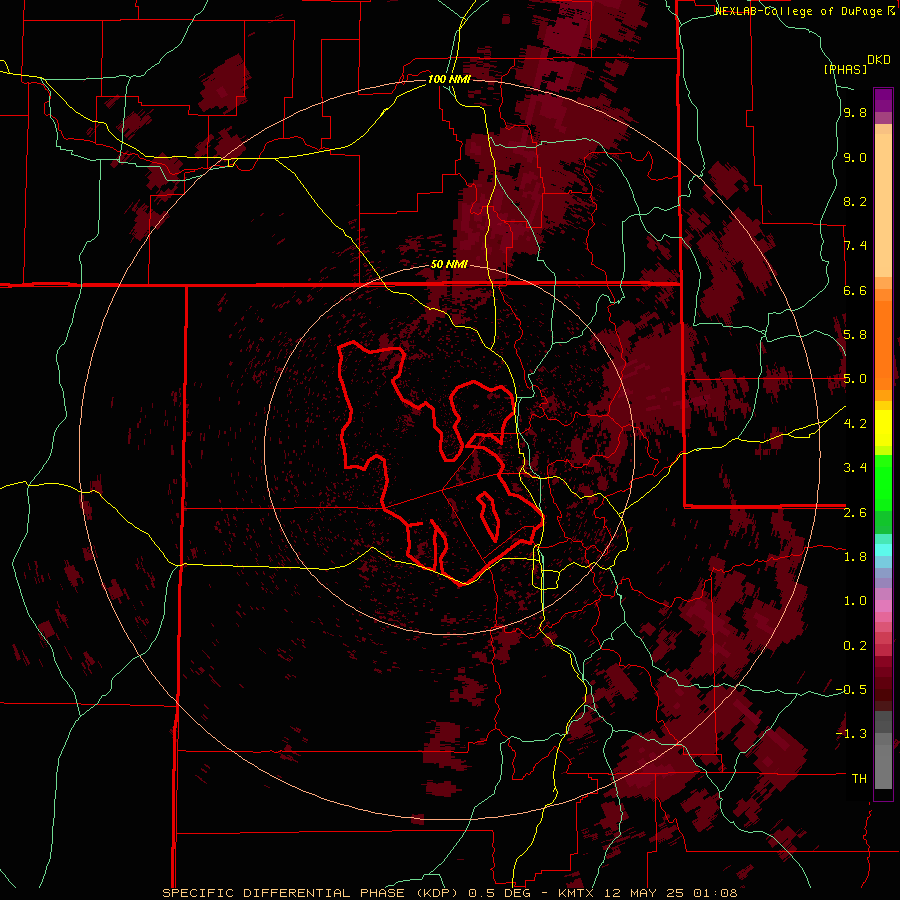This screenshot has width=900, height=900.
Task: Click the 4.2 scale value
Action: (855, 424)
